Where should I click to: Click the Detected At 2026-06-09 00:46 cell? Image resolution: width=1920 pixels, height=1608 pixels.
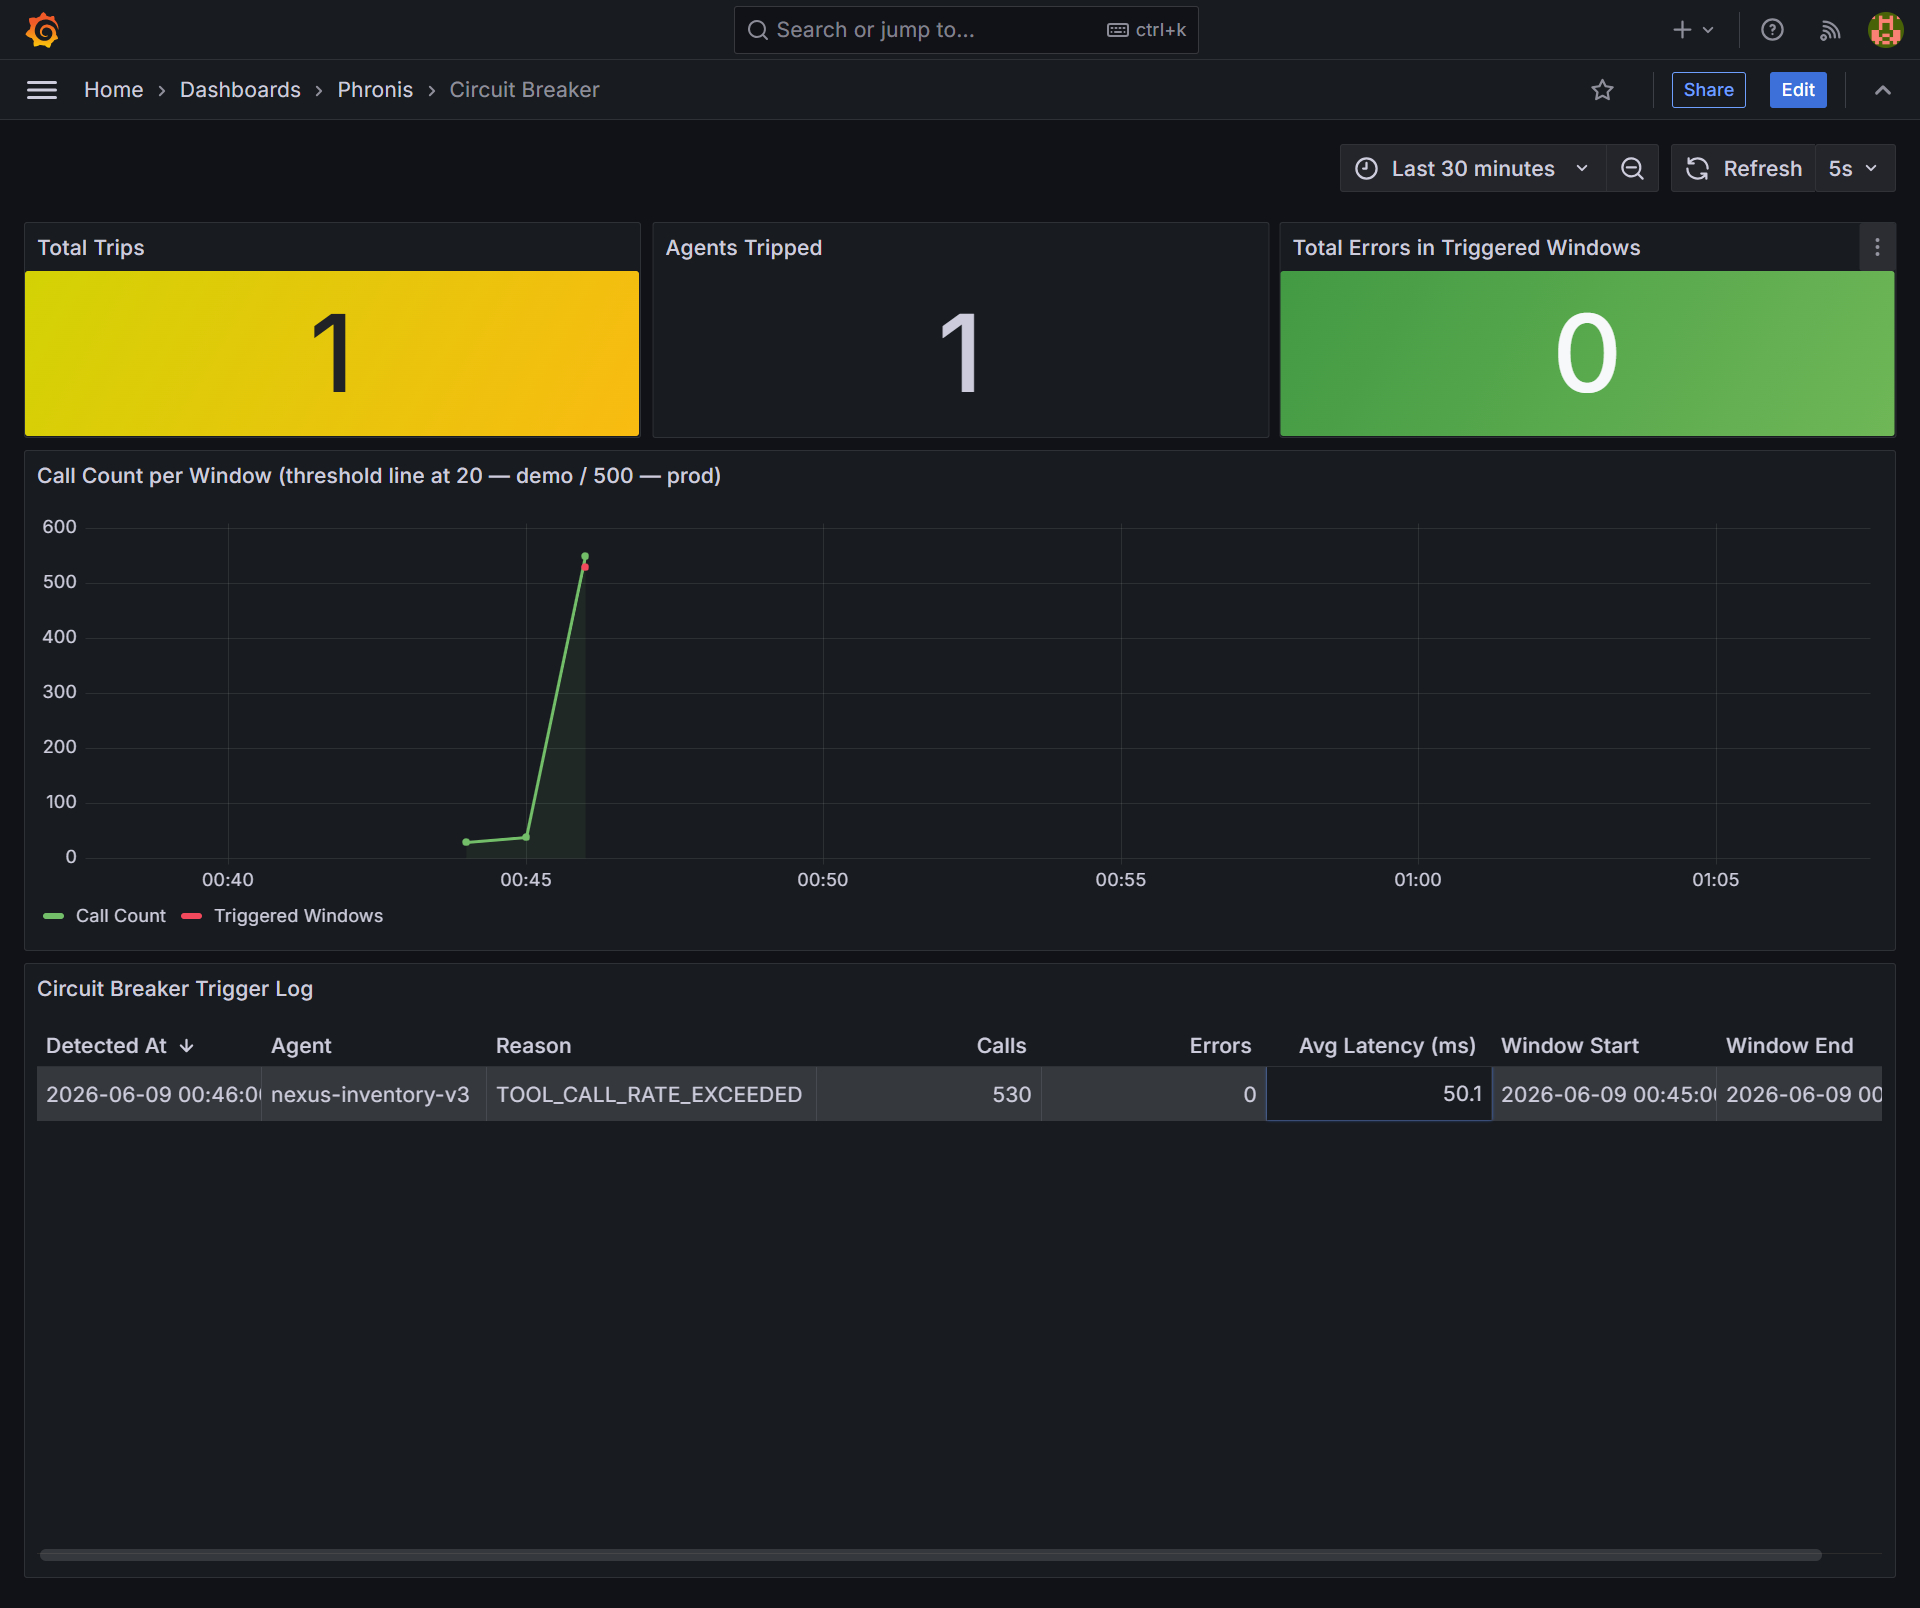[149, 1094]
